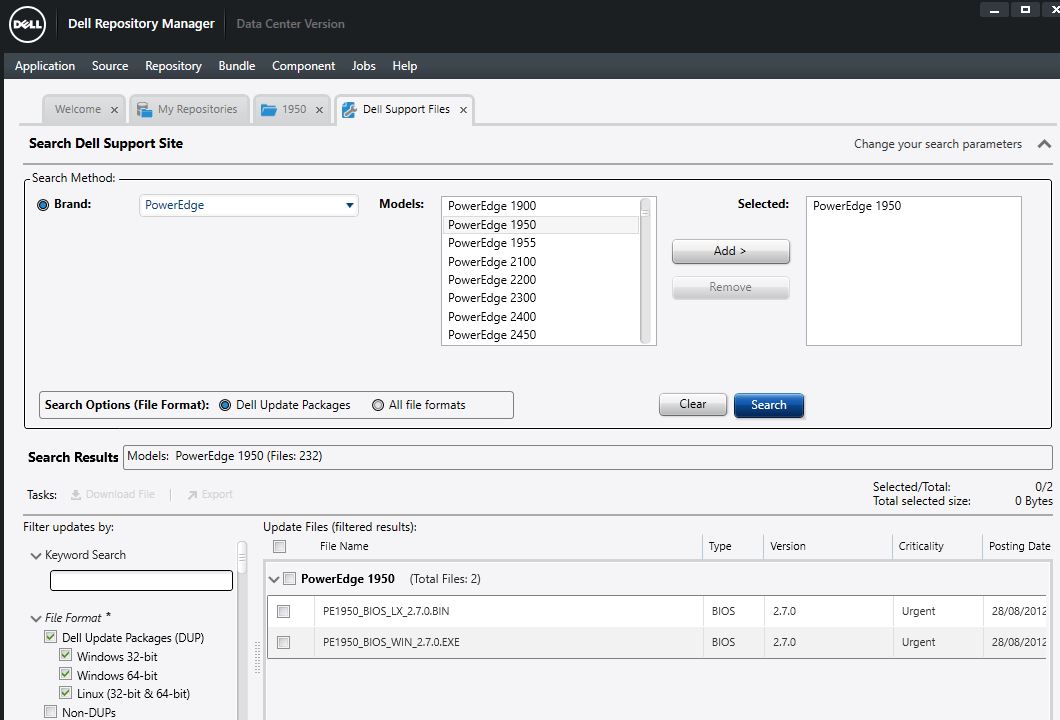Screen dimensions: 1060x720
Task: Sort results by the Type column header
Action: [x=733, y=546]
